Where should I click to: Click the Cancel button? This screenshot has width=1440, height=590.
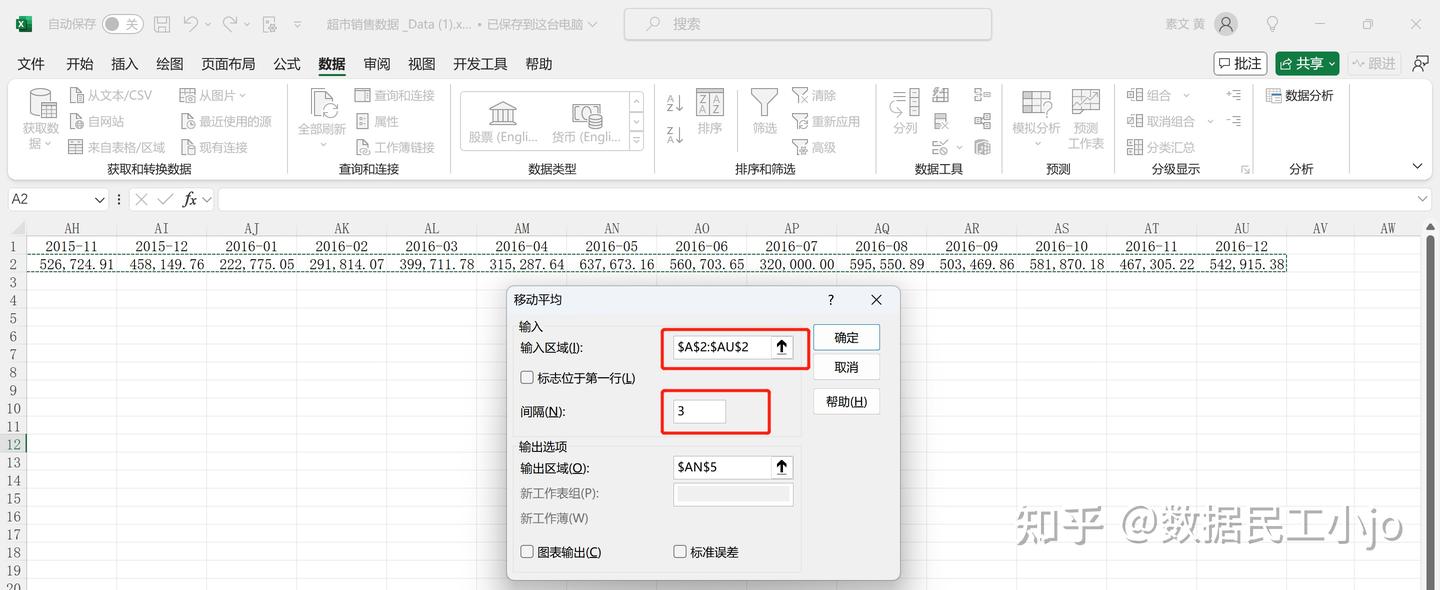point(845,367)
